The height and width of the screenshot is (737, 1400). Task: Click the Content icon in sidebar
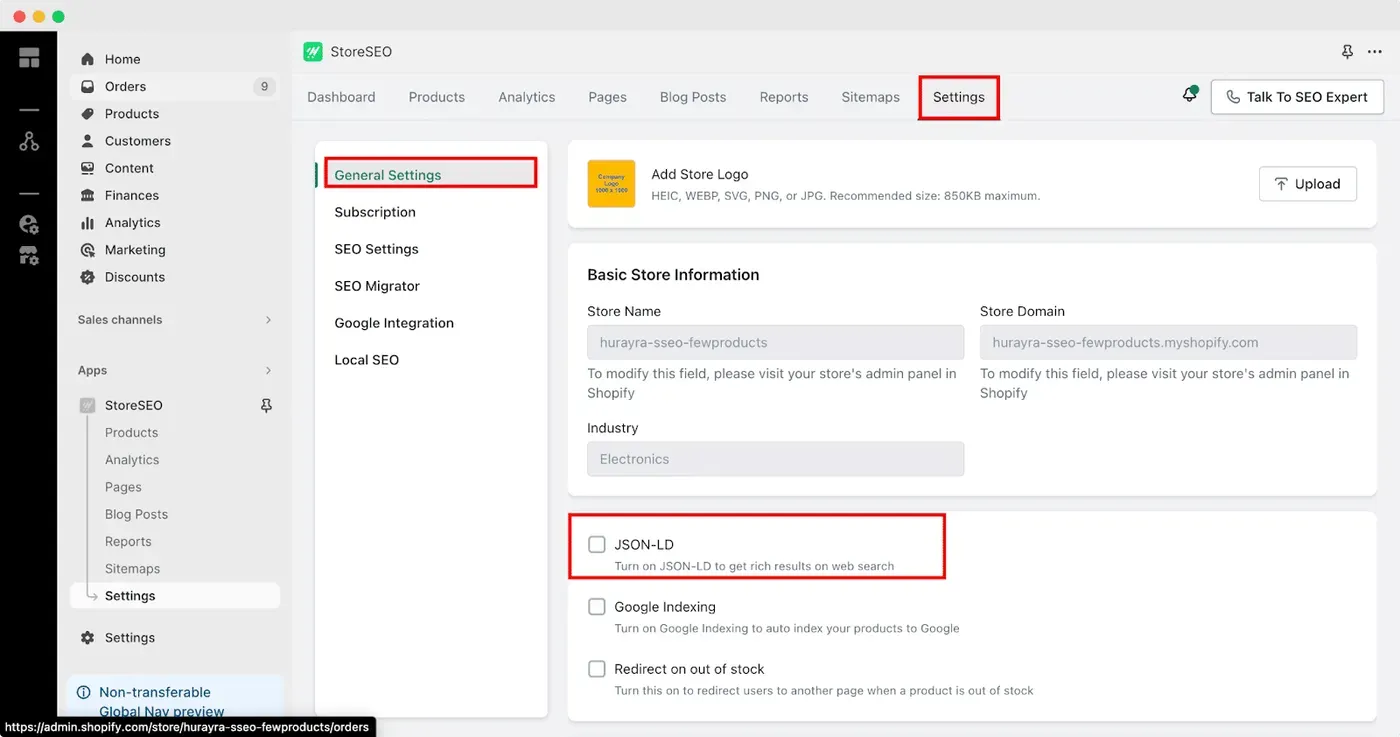tap(88, 168)
